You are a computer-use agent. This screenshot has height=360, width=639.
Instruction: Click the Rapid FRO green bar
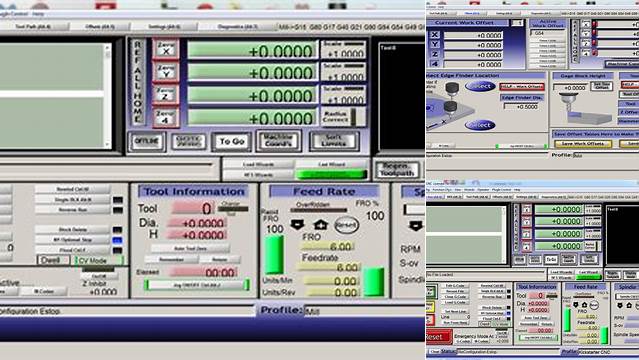(x=274, y=255)
